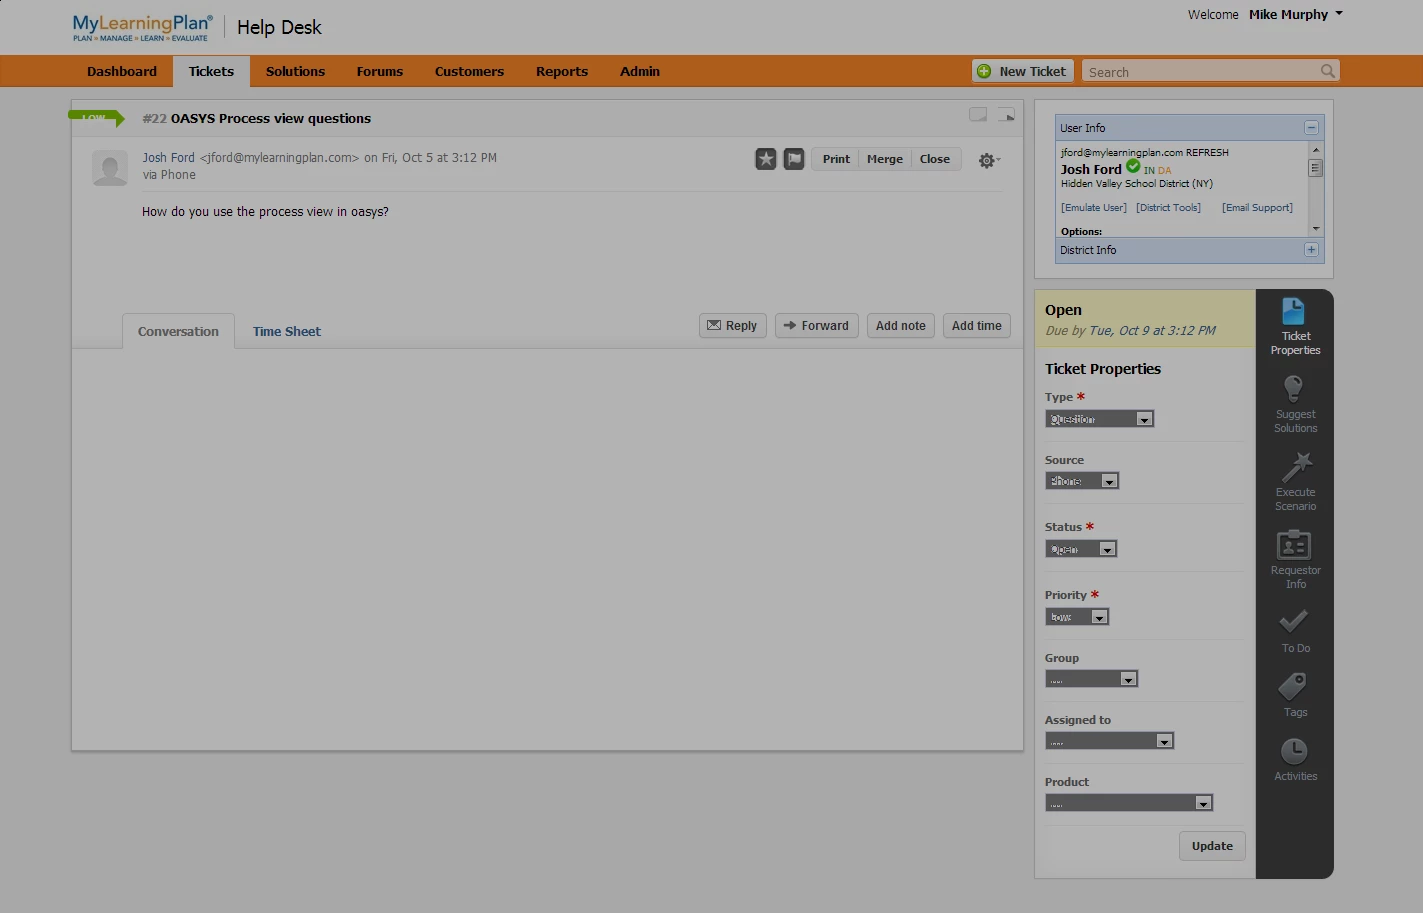Collapse the User Info section
1423x913 pixels.
(1311, 128)
